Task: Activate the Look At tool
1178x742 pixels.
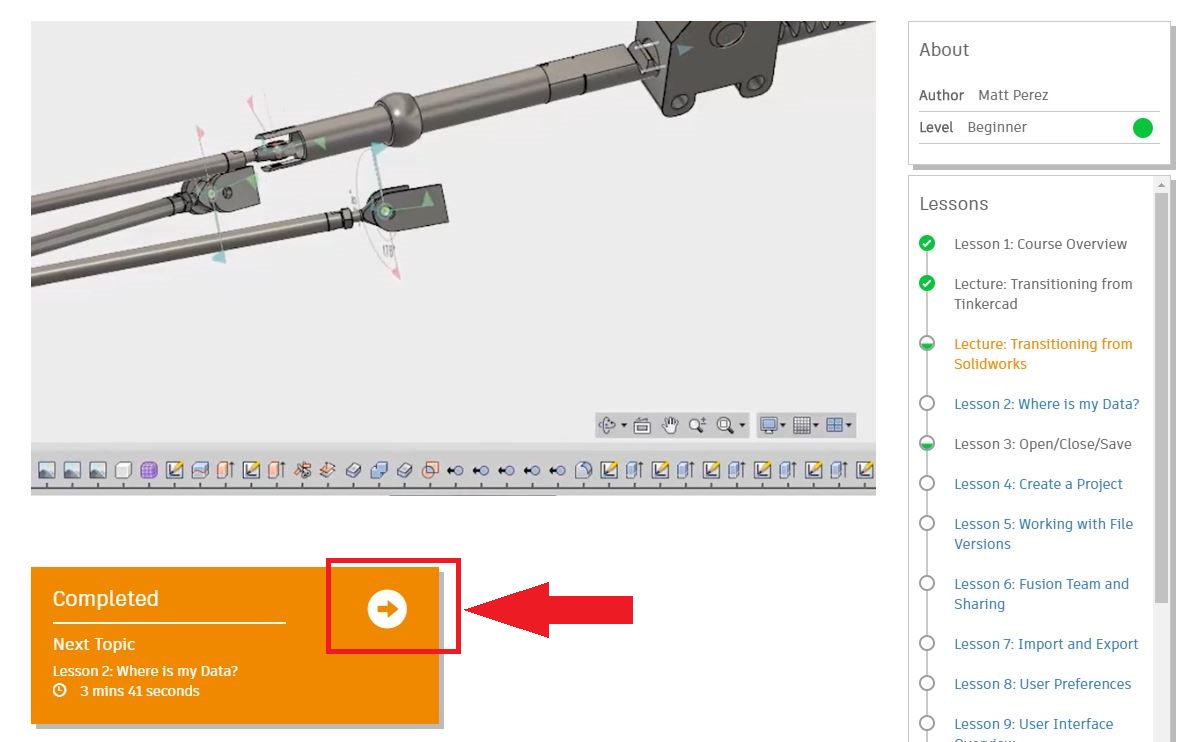Action: point(642,425)
